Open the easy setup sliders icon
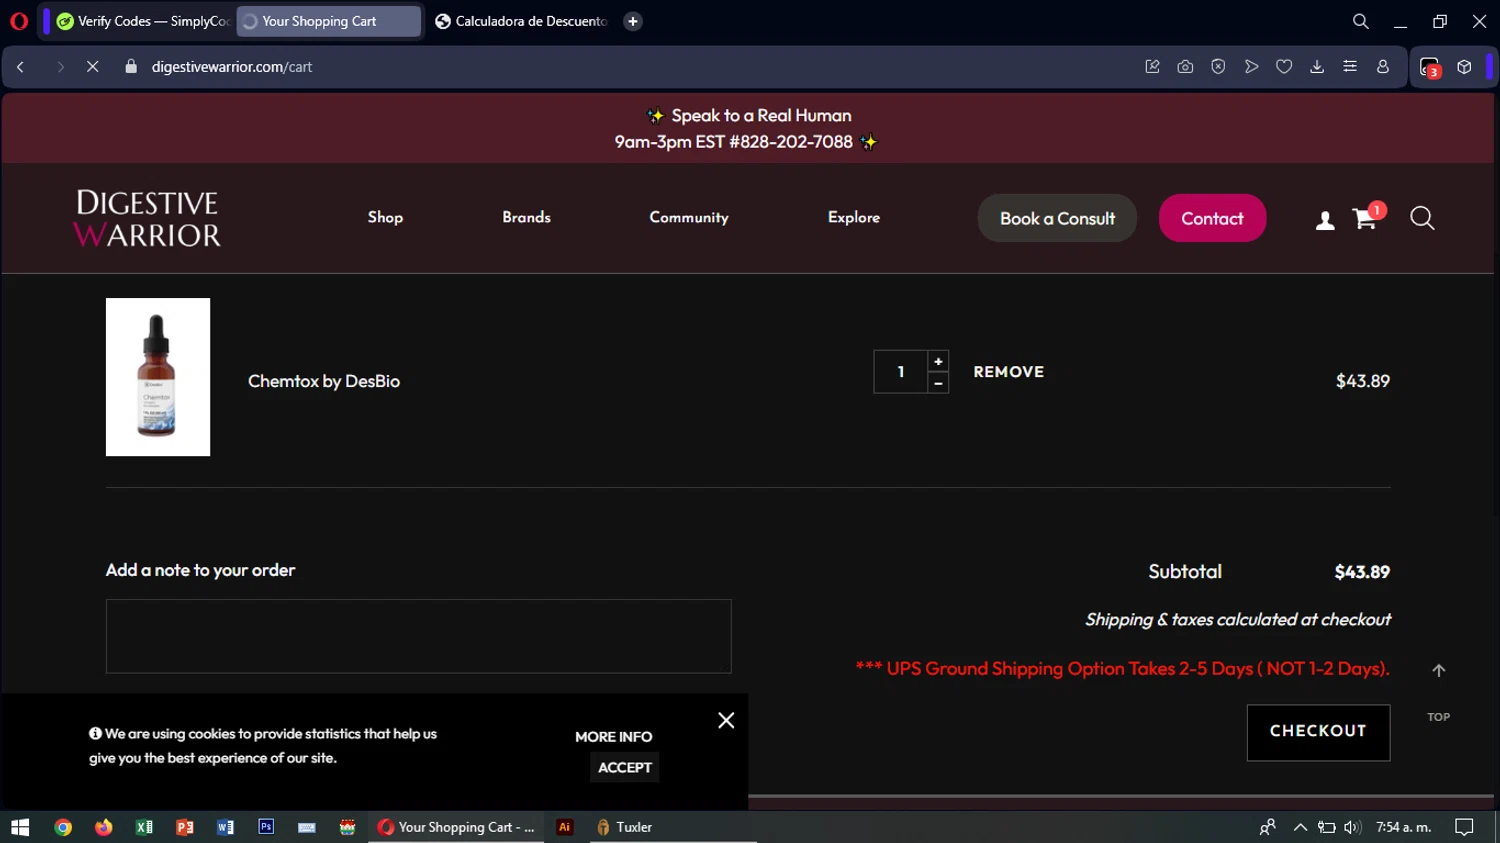 click(x=1350, y=67)
